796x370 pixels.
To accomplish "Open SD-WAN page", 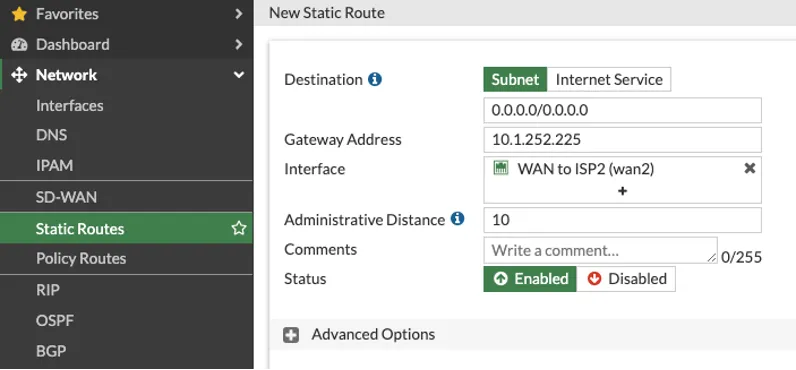I will (66, 197).
